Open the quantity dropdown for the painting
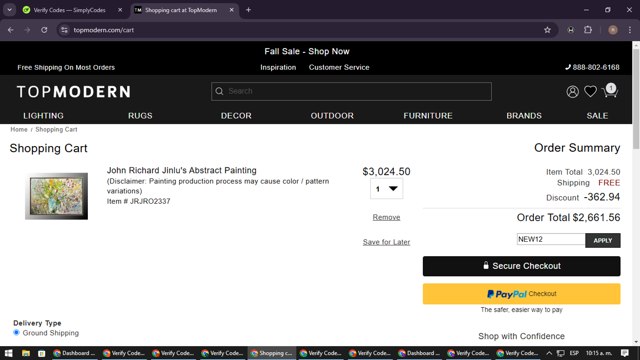 pos(386,189)
